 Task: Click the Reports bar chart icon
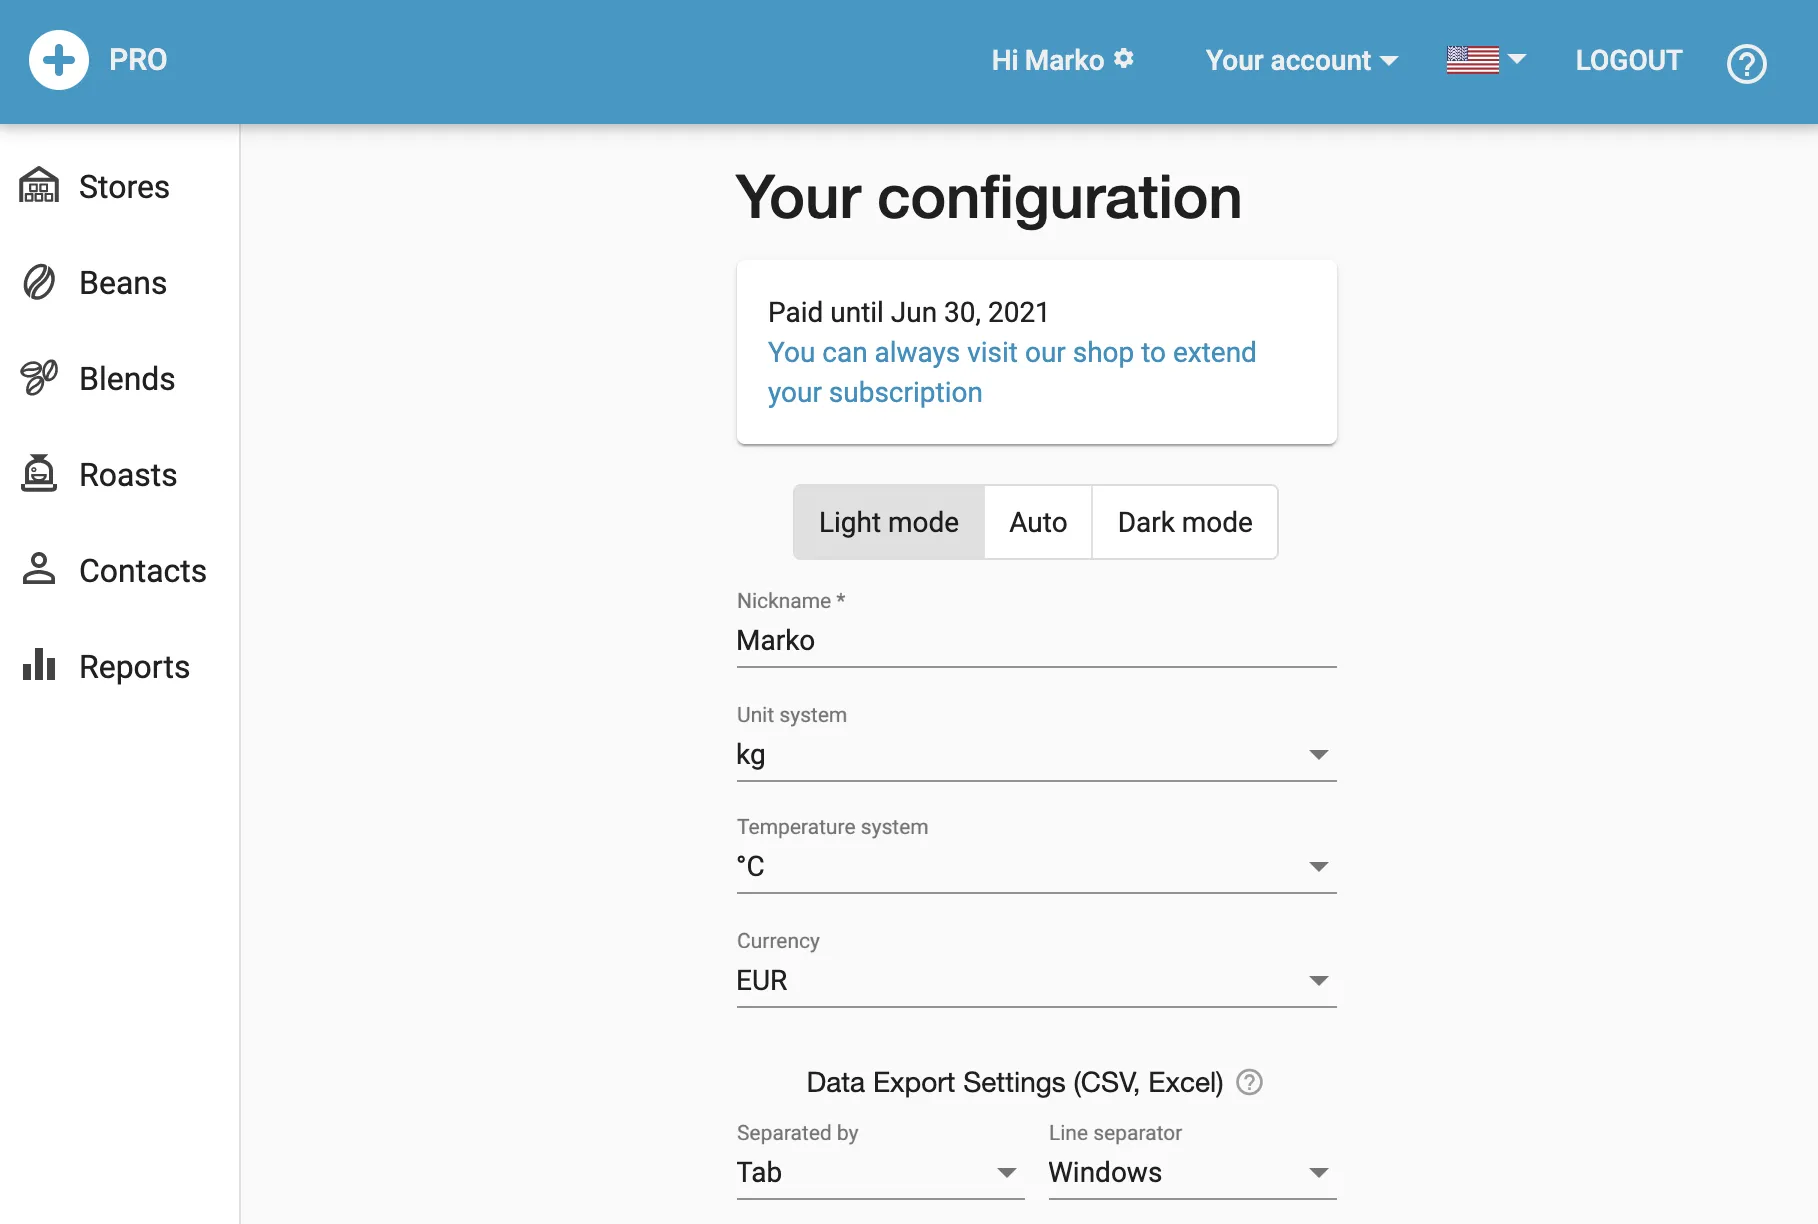click(39, 665)
